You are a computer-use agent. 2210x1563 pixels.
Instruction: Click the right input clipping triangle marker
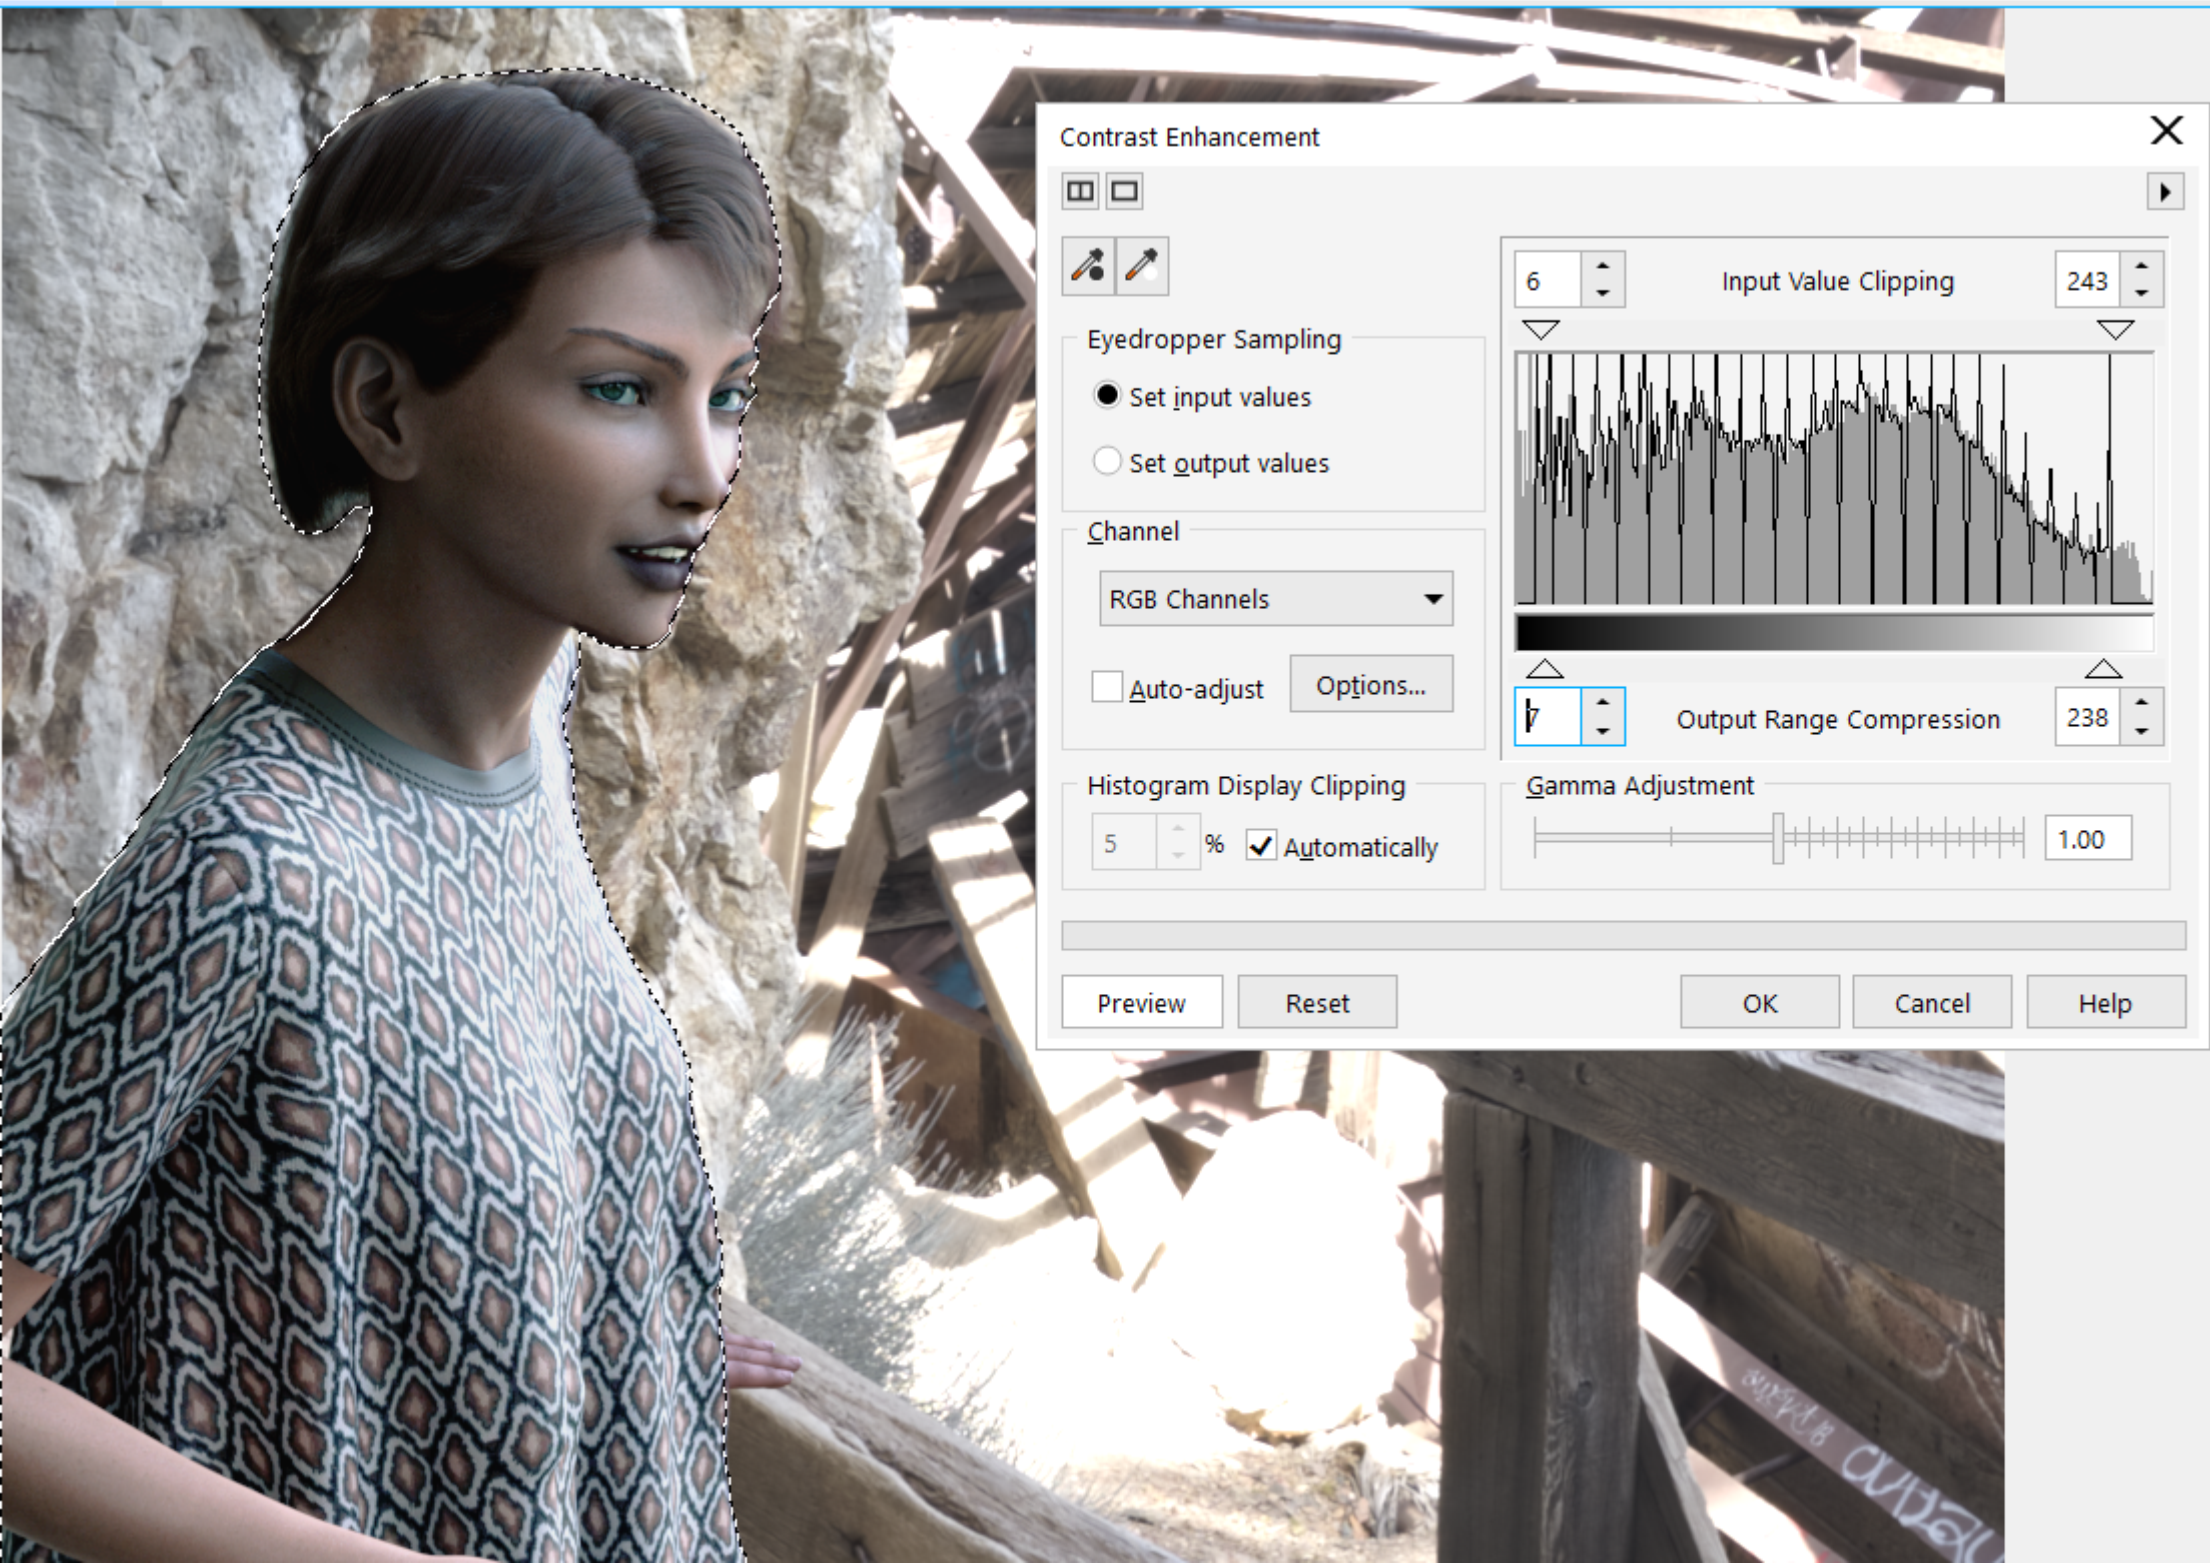[x=2115, y=330]
